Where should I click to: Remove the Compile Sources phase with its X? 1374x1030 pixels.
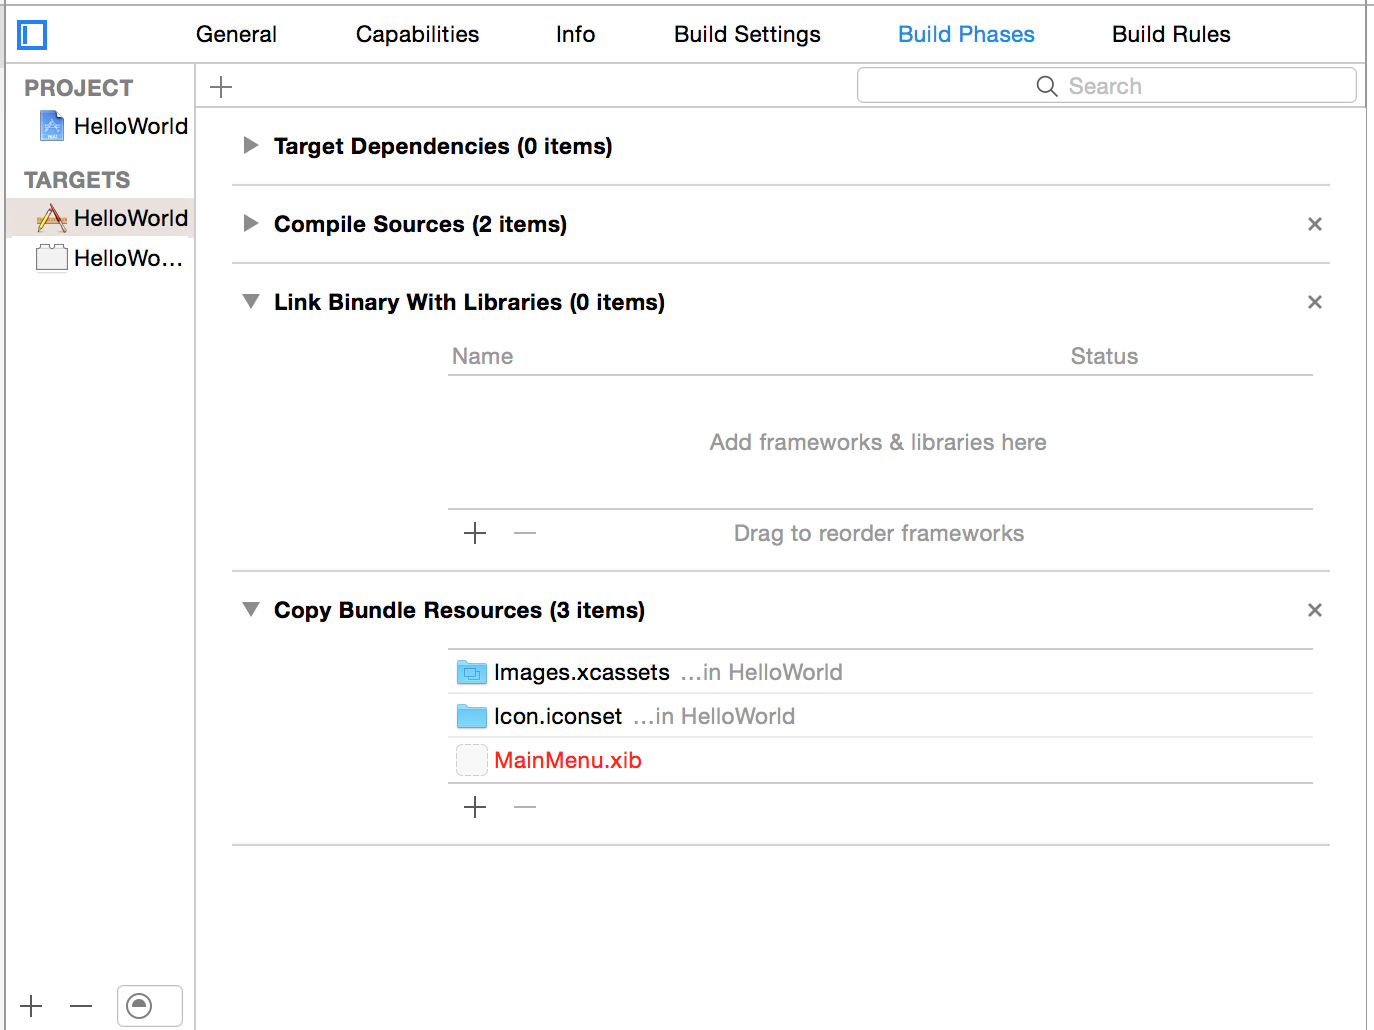1314,224
